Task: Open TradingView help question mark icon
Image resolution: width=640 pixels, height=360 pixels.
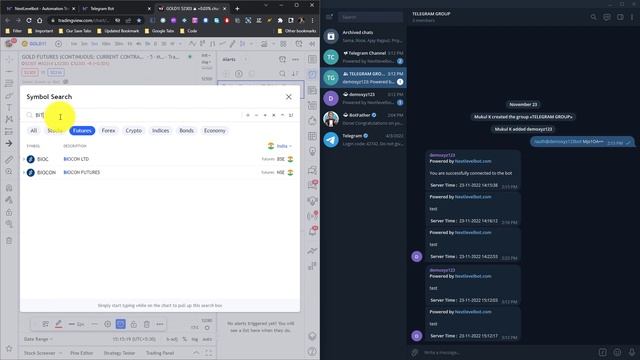Action: 312,351
